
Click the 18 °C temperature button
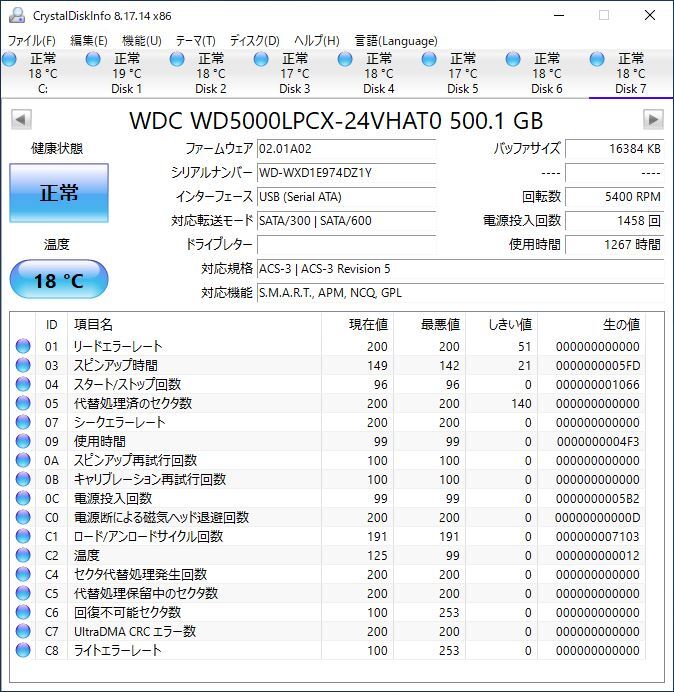tap(59, 280)
